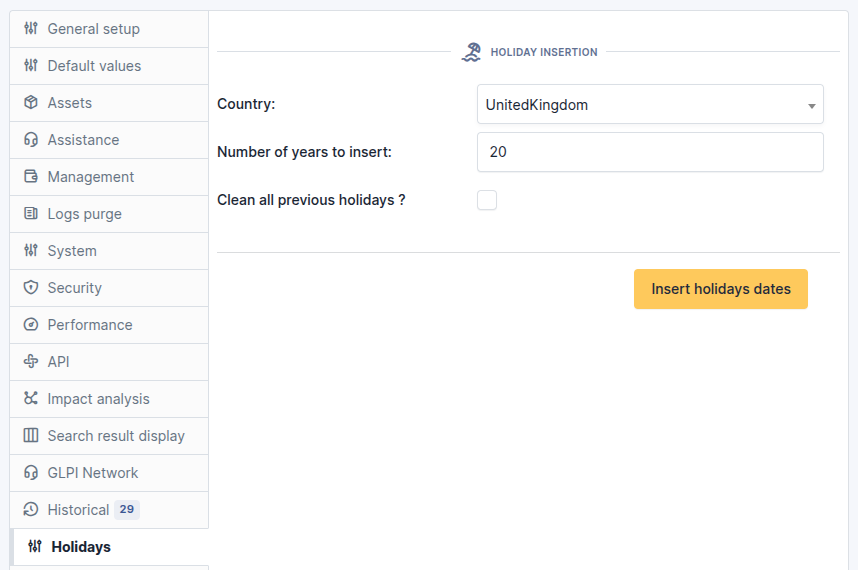Image resolution: width=858 pixels, height=570 pixels.
Task: Go to the GLPI Network tab
Action: (93, 473)
